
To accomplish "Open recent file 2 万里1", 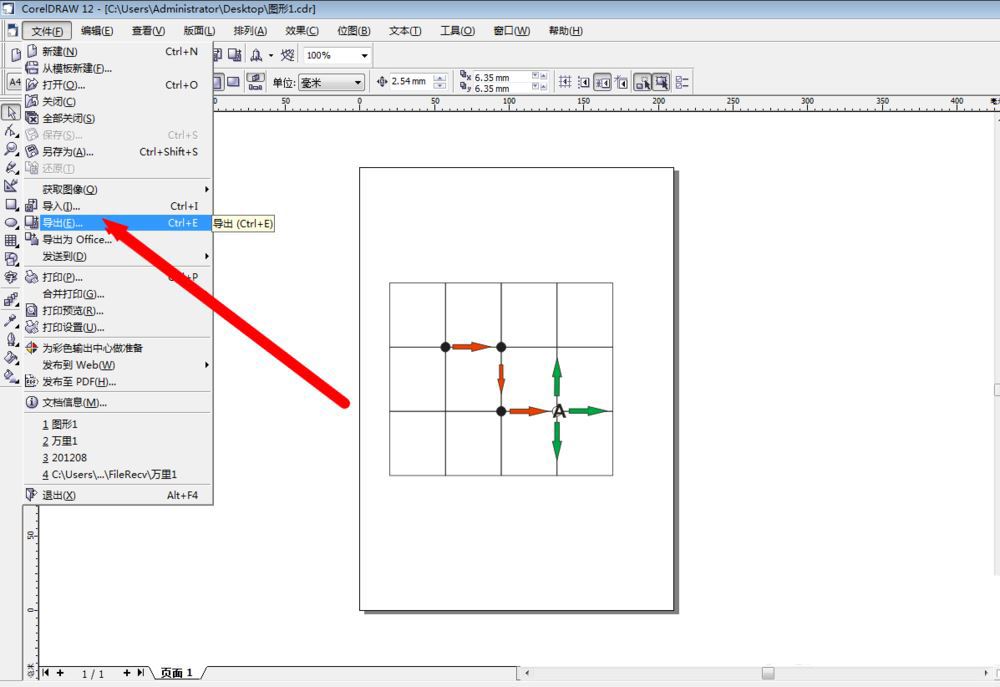I will tap(59, 441).
